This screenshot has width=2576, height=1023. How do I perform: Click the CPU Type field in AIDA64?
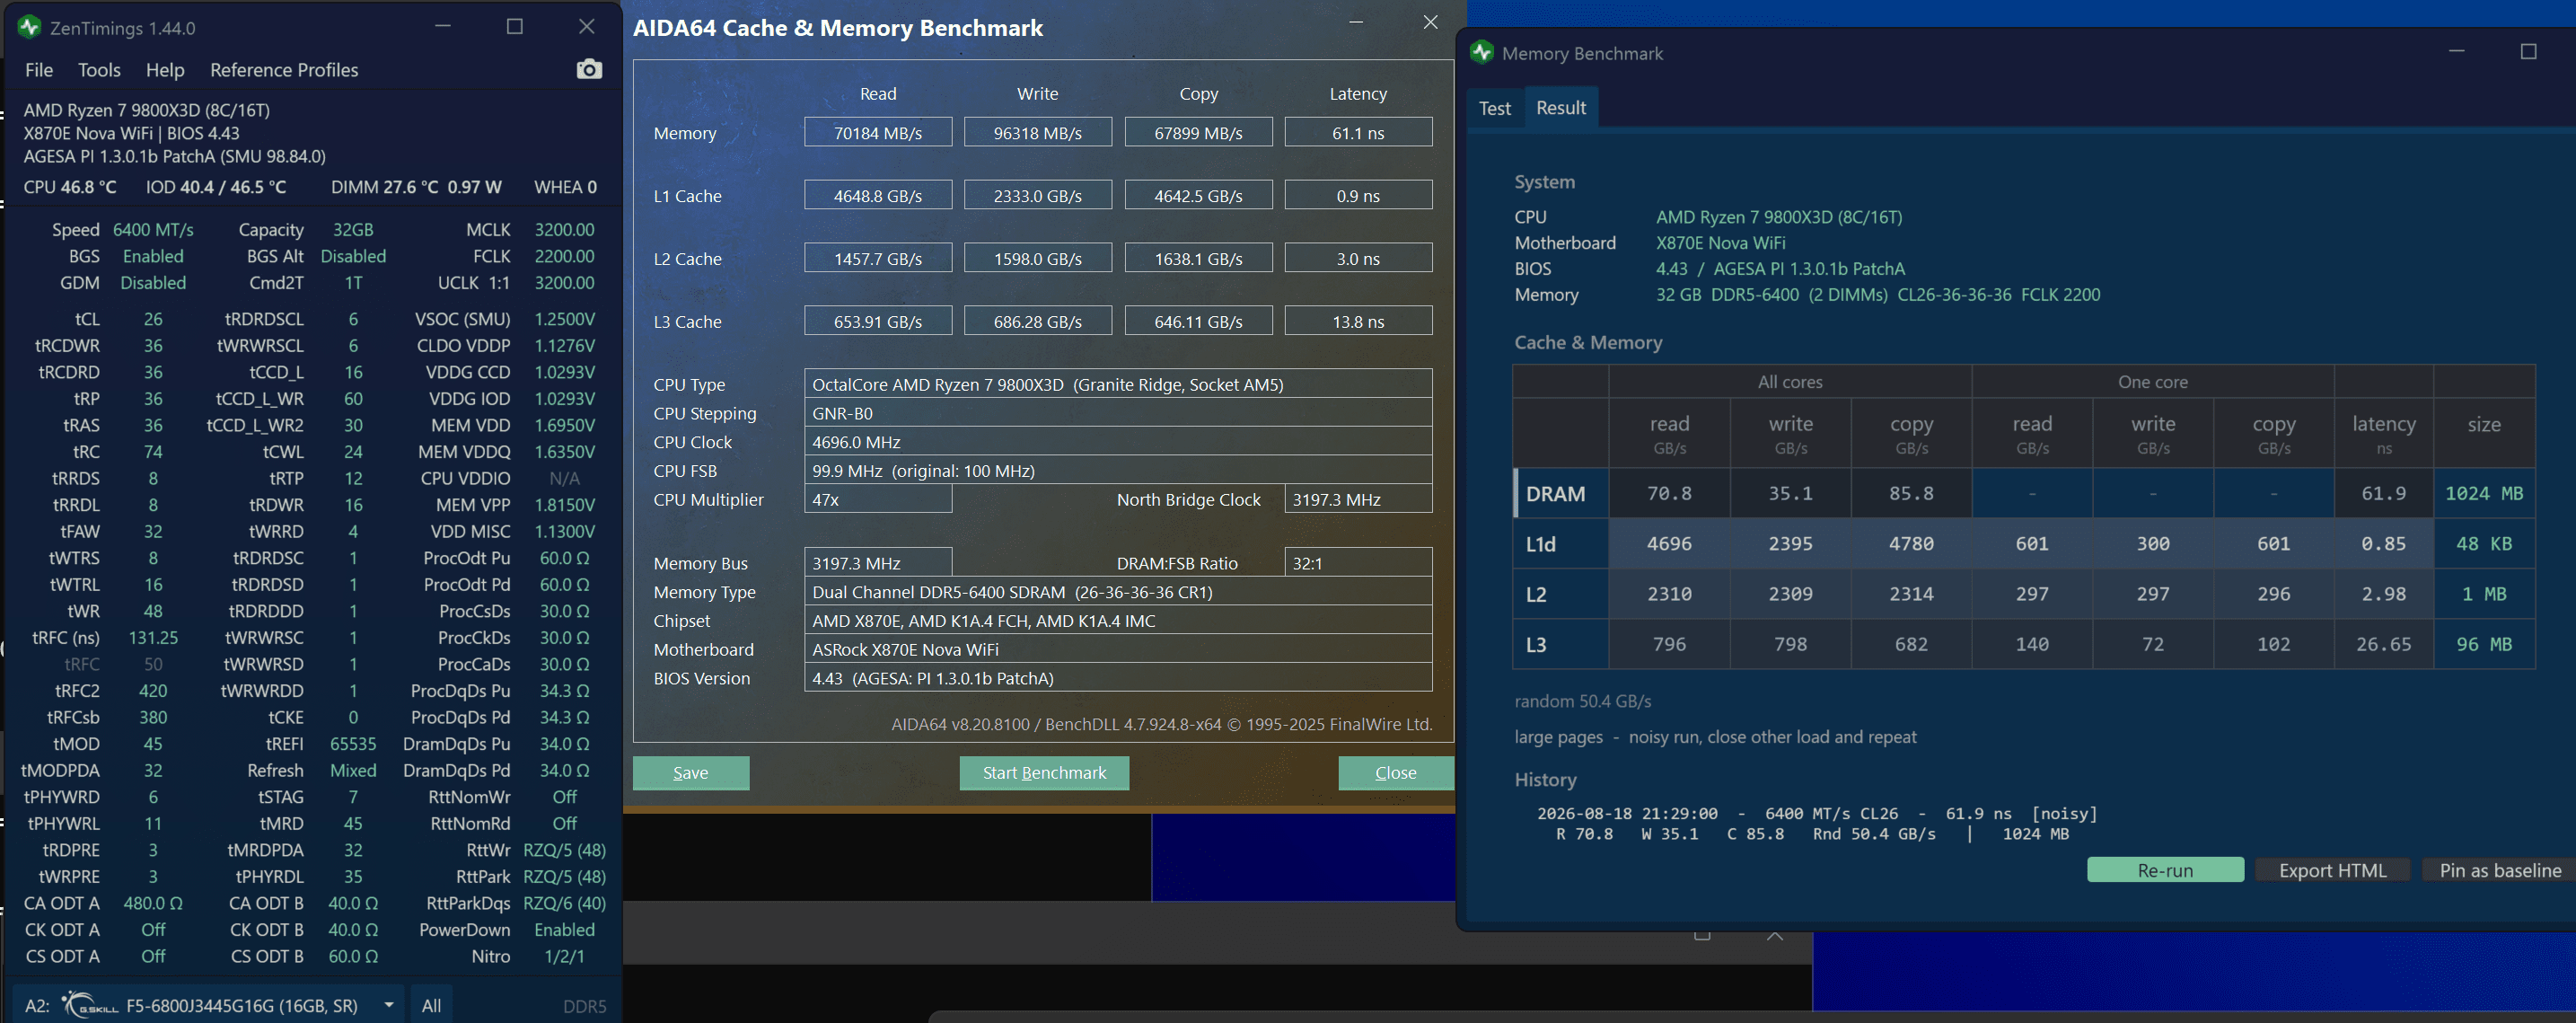[1118, 384]
